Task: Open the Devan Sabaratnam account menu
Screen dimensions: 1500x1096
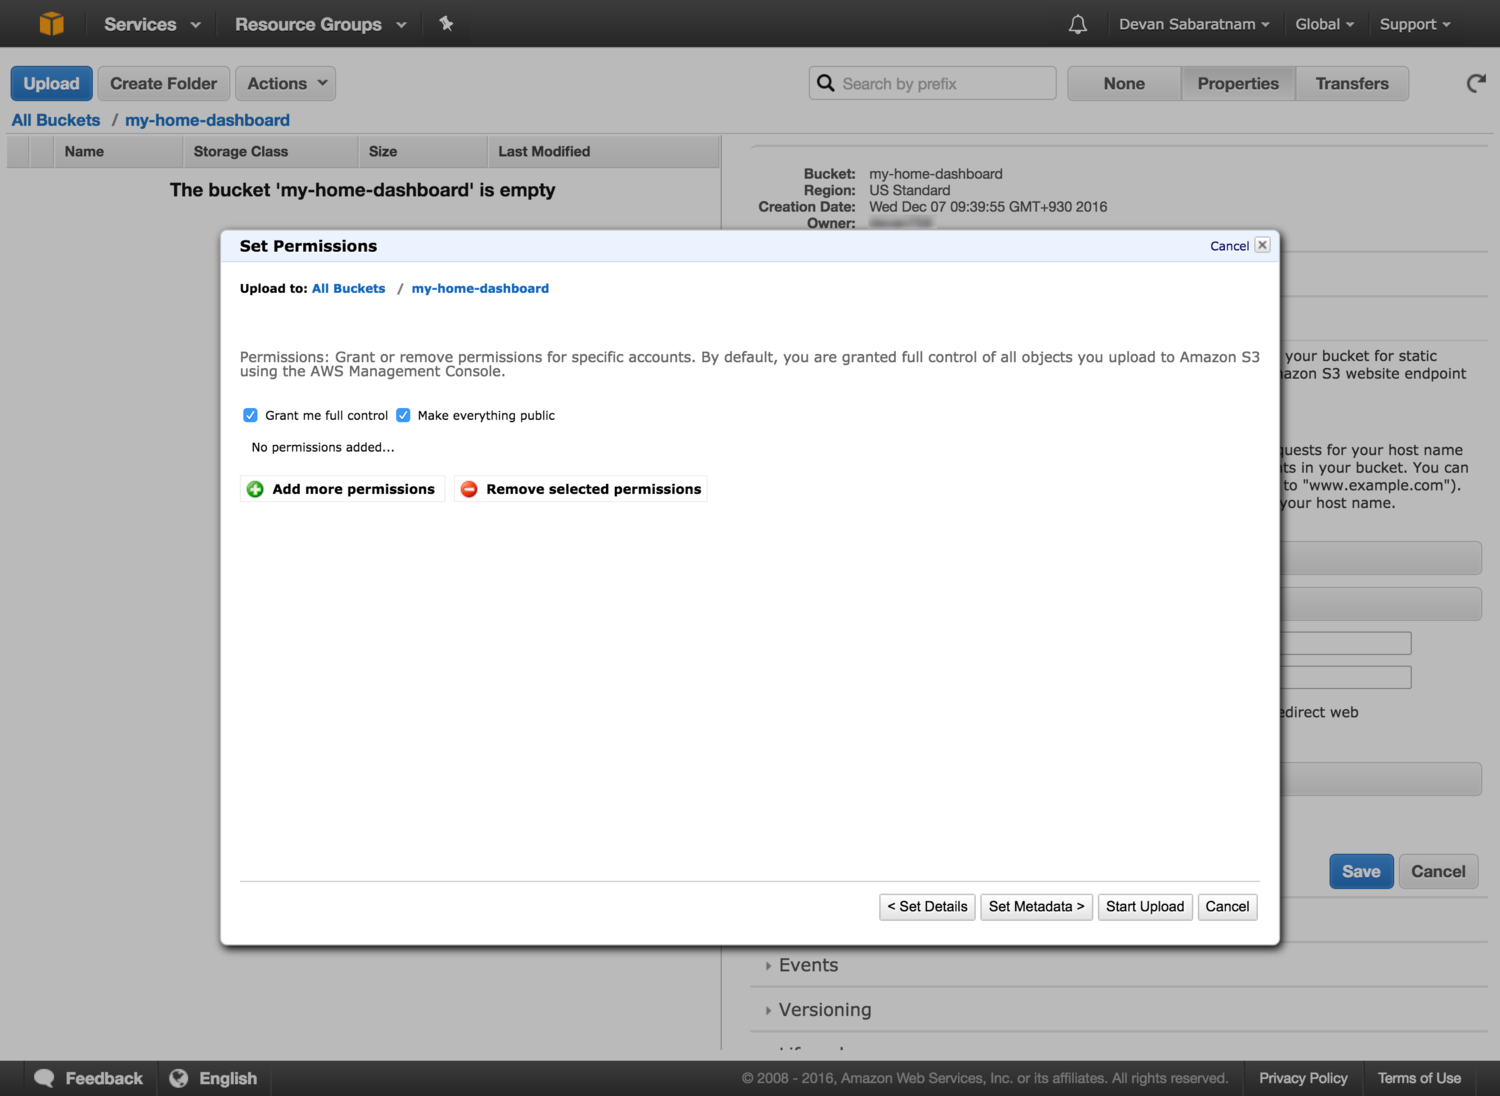Action: (1194, 24)
